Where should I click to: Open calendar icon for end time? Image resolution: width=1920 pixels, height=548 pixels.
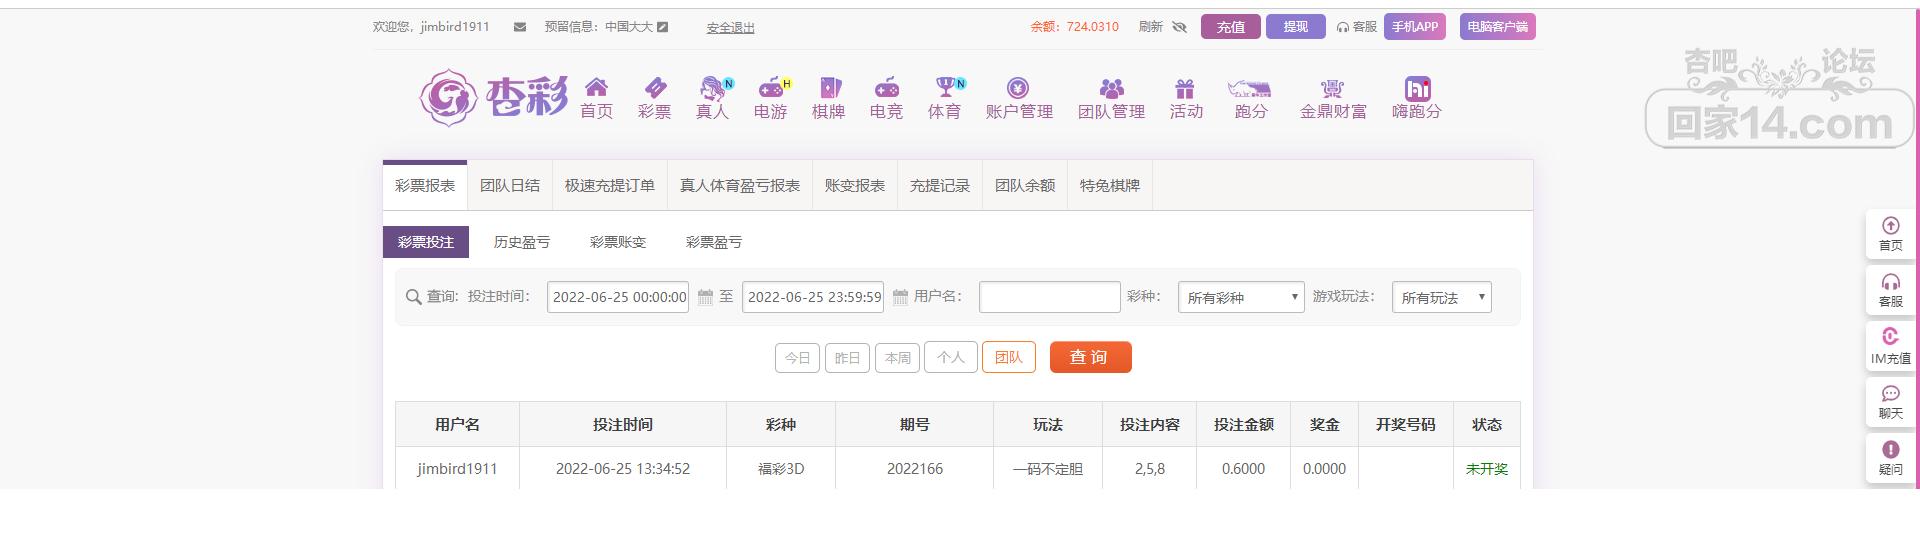(900, 297)
